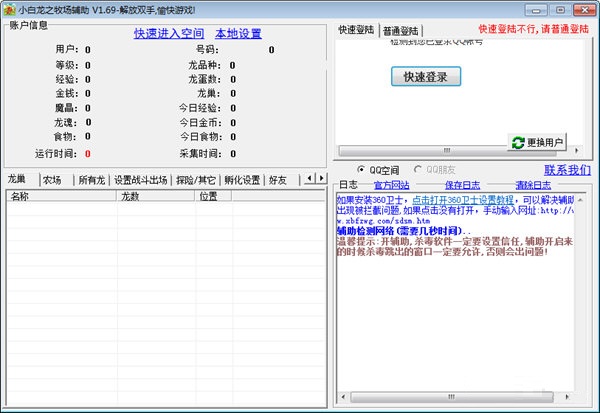600x413 pixels.
Task: Open the 孵化设置 tab
Action: pos(242,180)
